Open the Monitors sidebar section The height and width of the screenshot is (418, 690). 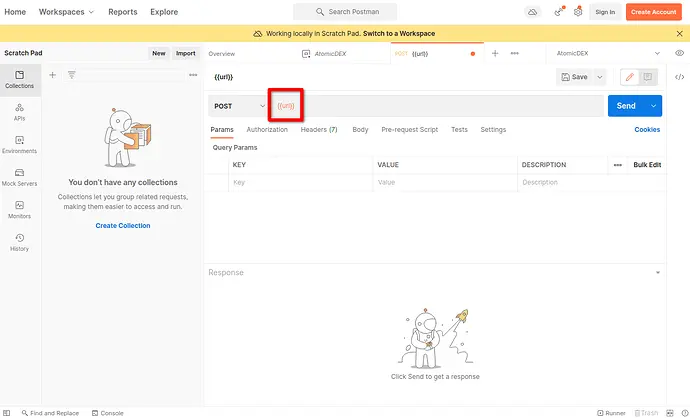[x=19, y=209]
